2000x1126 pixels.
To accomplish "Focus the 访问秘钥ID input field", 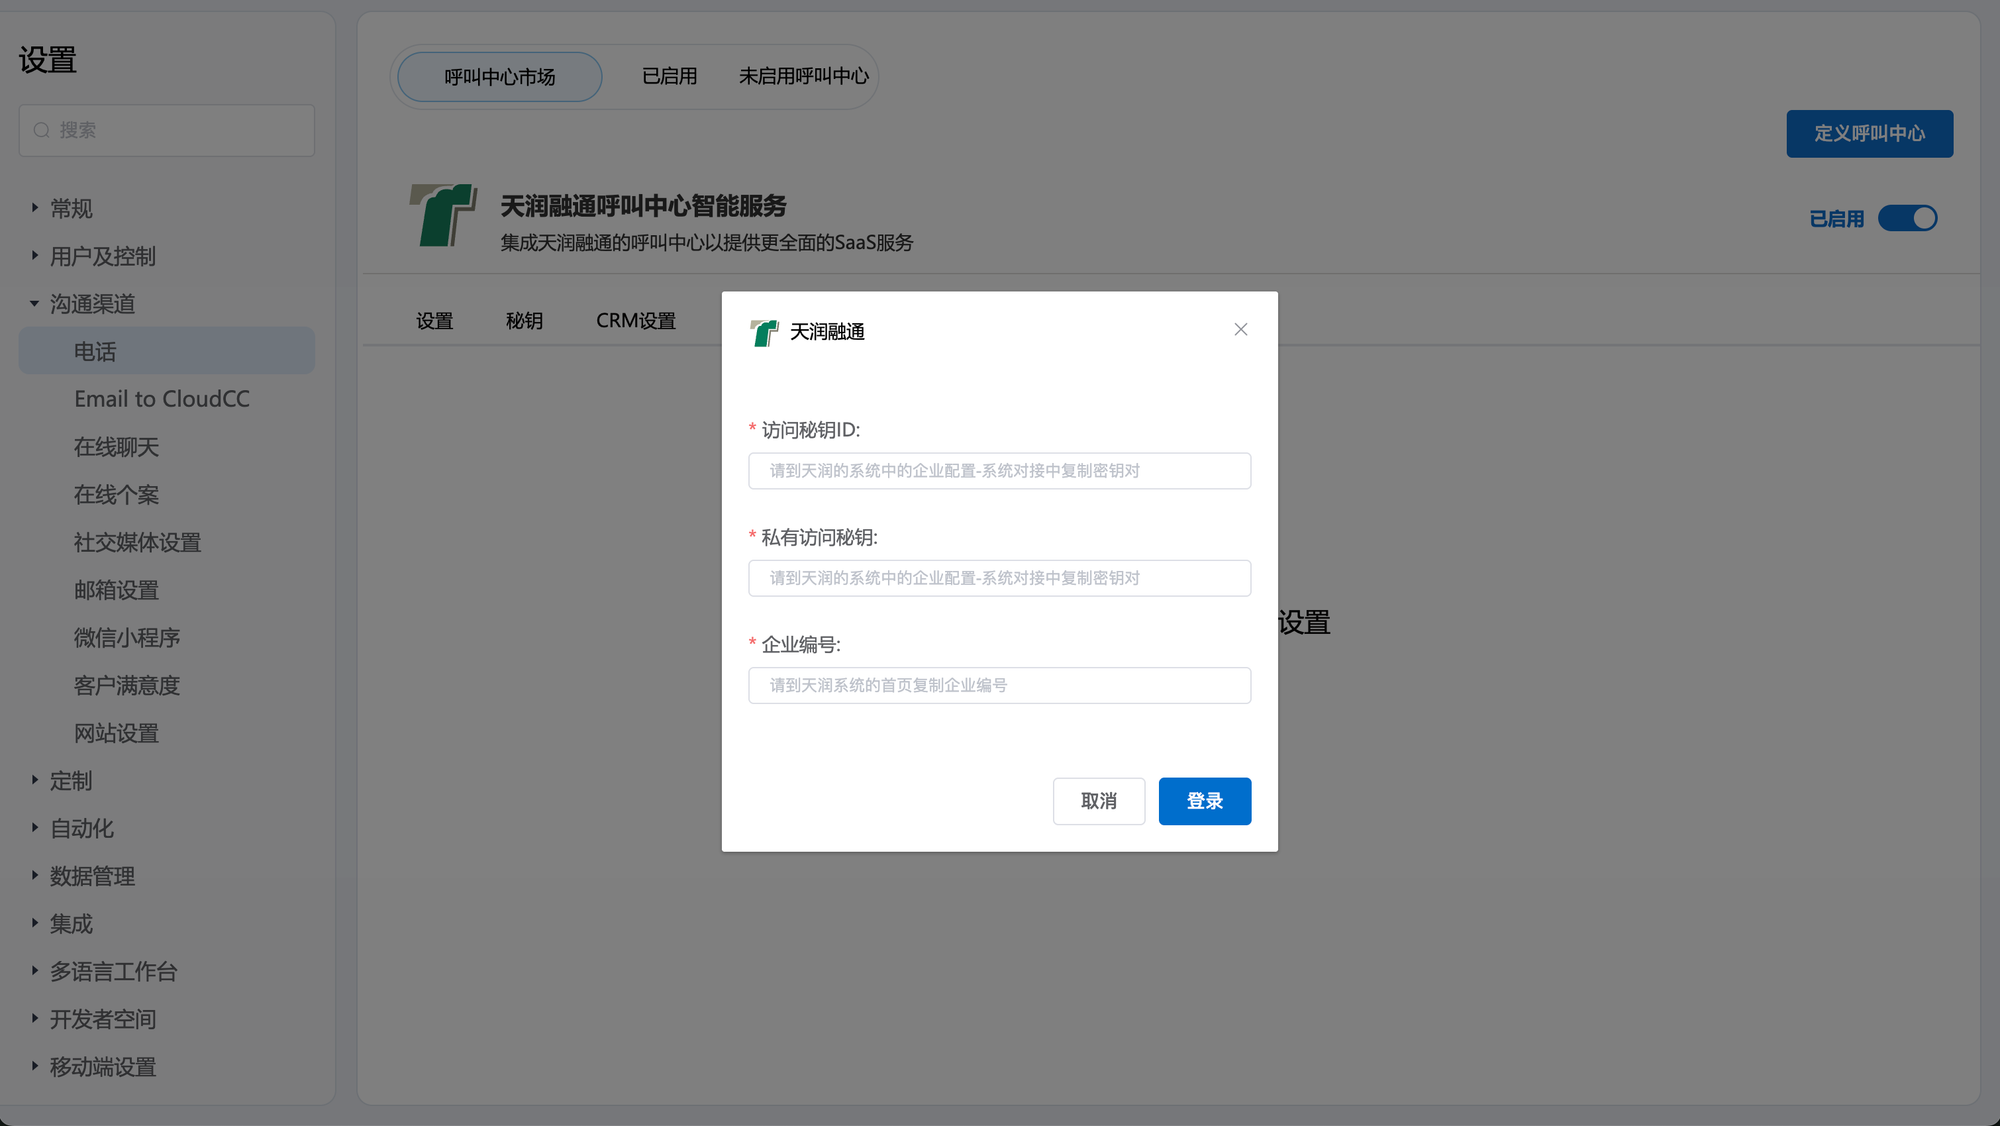I will pyautogui.click(x=999, y=471).
